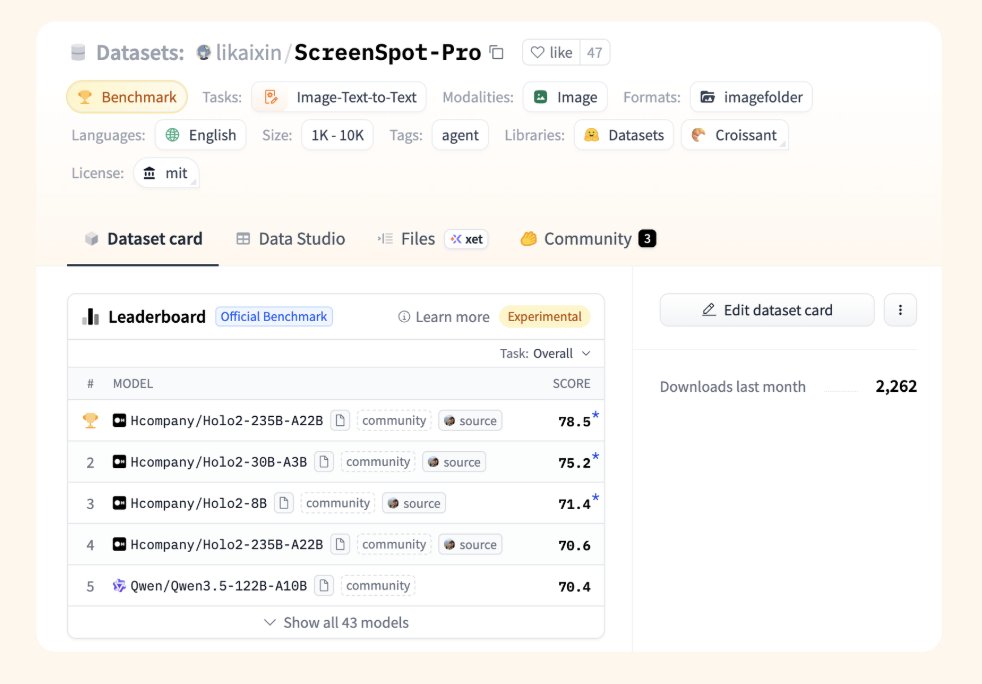Click community tag on Holo2-8B row

pos(338,503)
